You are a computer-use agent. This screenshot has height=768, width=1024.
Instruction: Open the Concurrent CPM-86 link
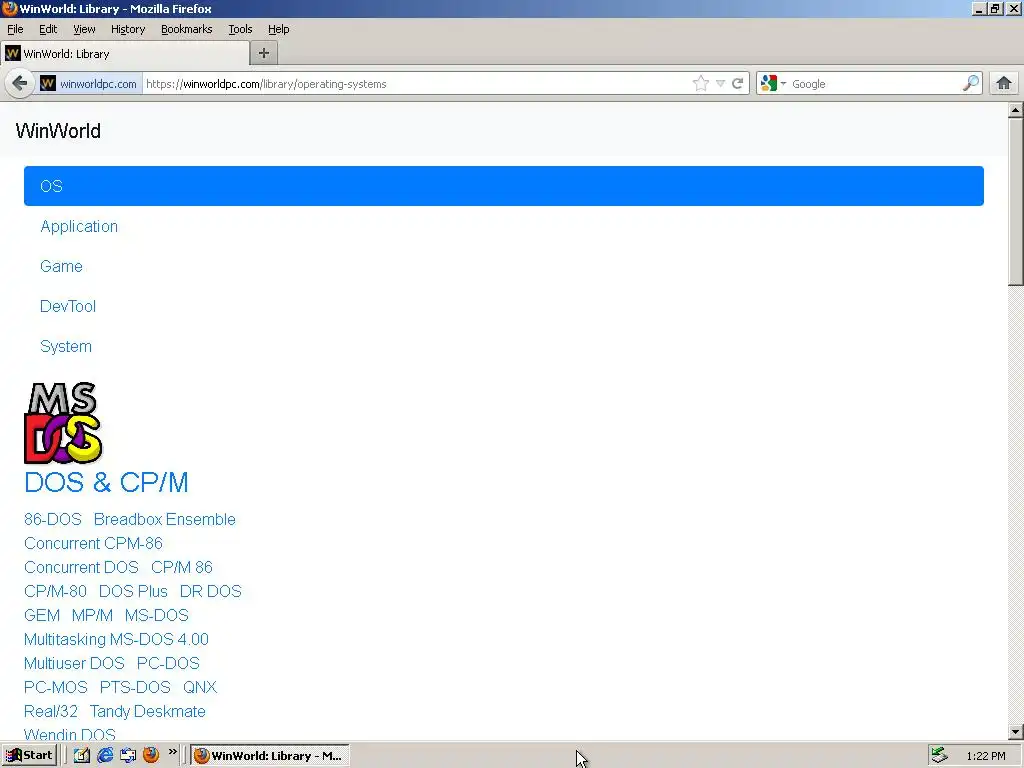tap(93, 543)
